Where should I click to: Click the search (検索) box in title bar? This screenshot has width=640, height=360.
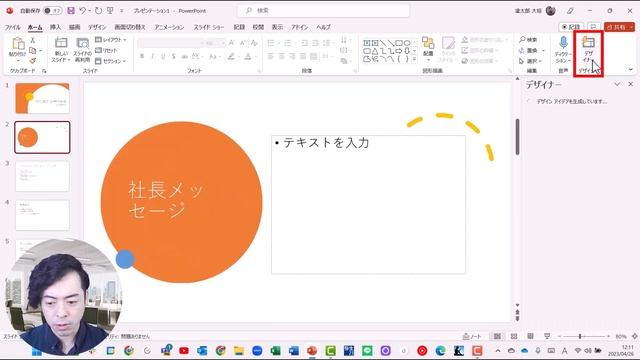[x=324, y=11]
